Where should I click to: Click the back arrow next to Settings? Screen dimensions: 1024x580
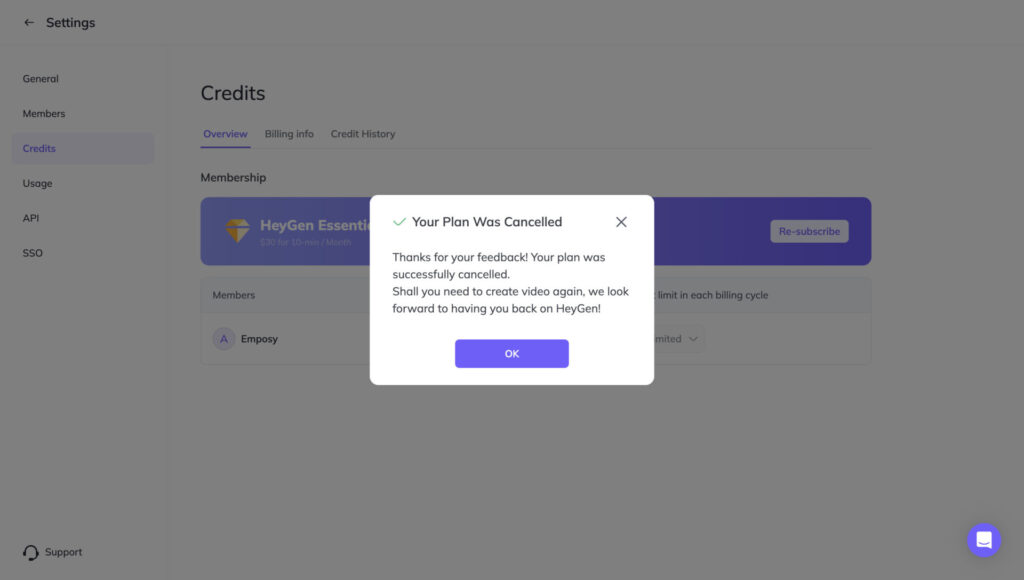point(29,22)
